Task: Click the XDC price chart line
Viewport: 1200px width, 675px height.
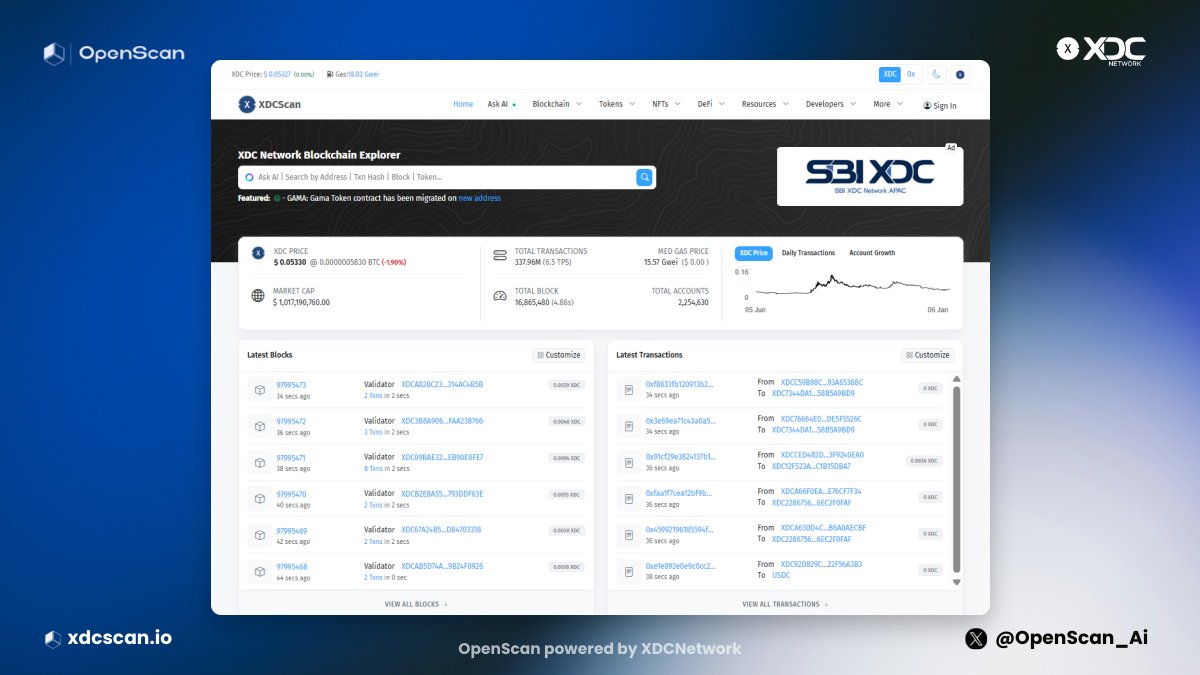Action: pos(853,285)
